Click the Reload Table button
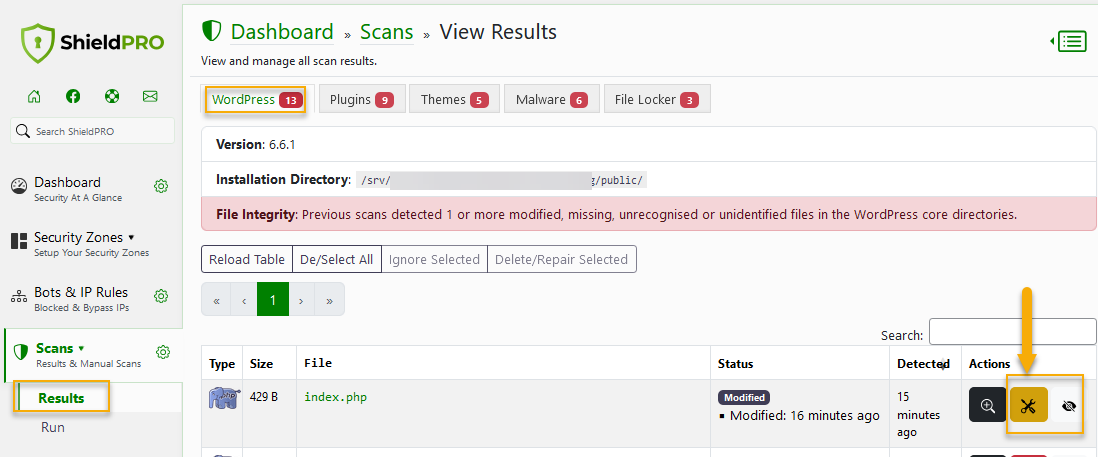1098x457 pixels. 246,259
